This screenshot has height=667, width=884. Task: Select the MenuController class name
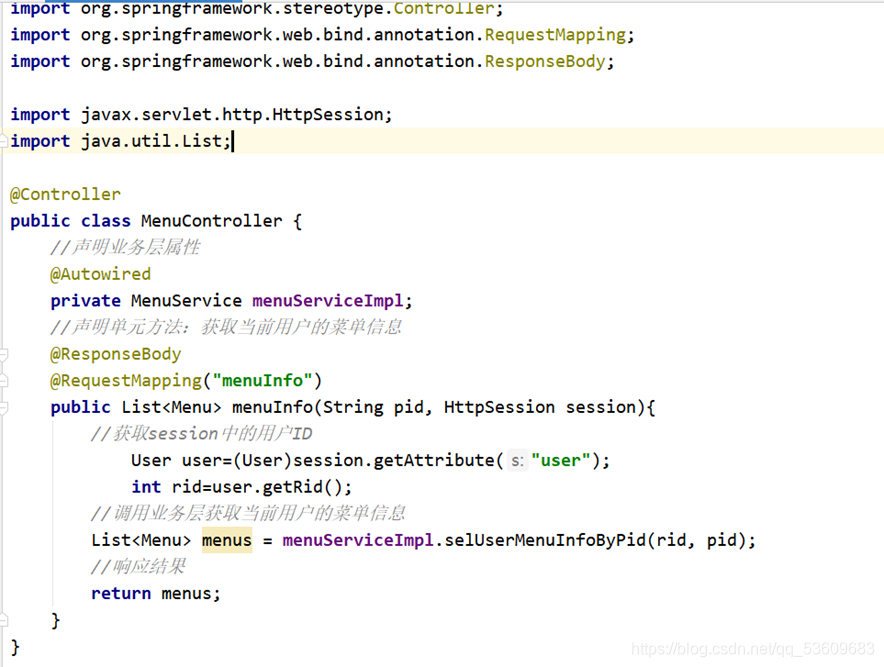(211, 221)
